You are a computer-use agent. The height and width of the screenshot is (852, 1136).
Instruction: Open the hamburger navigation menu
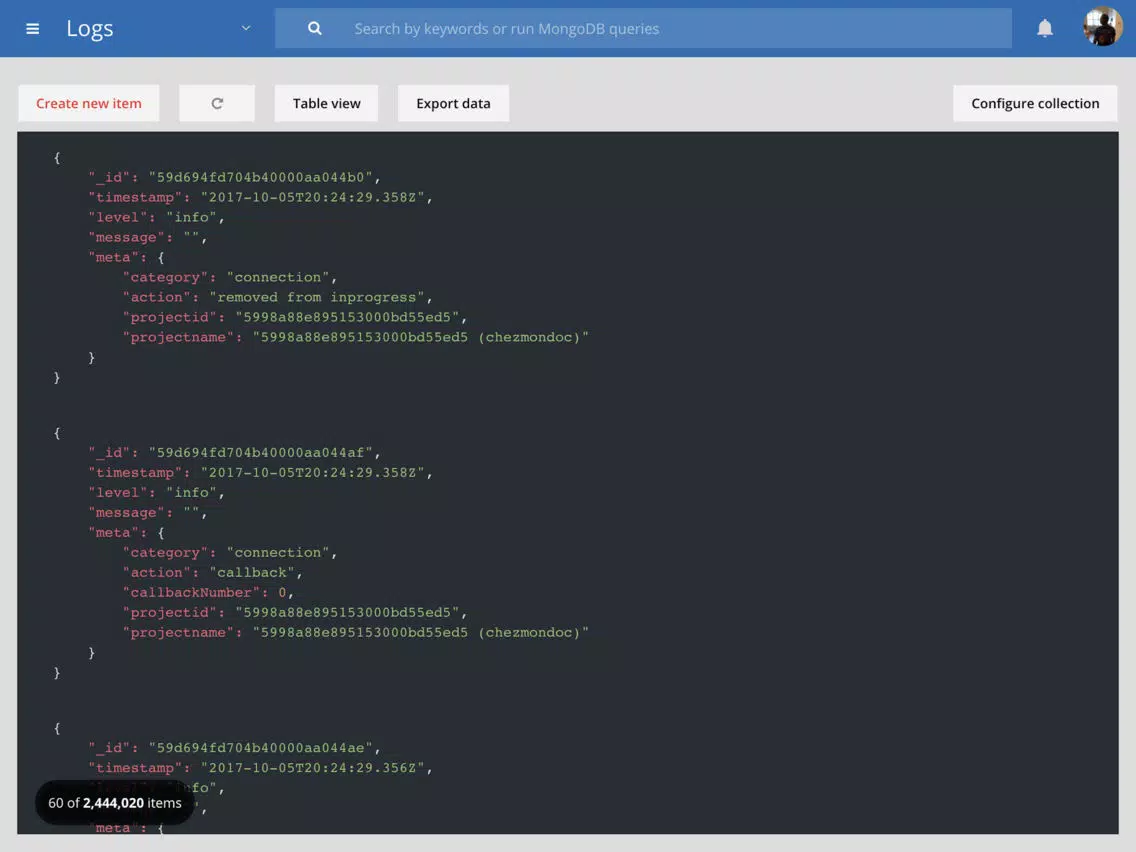click(33, 28)
